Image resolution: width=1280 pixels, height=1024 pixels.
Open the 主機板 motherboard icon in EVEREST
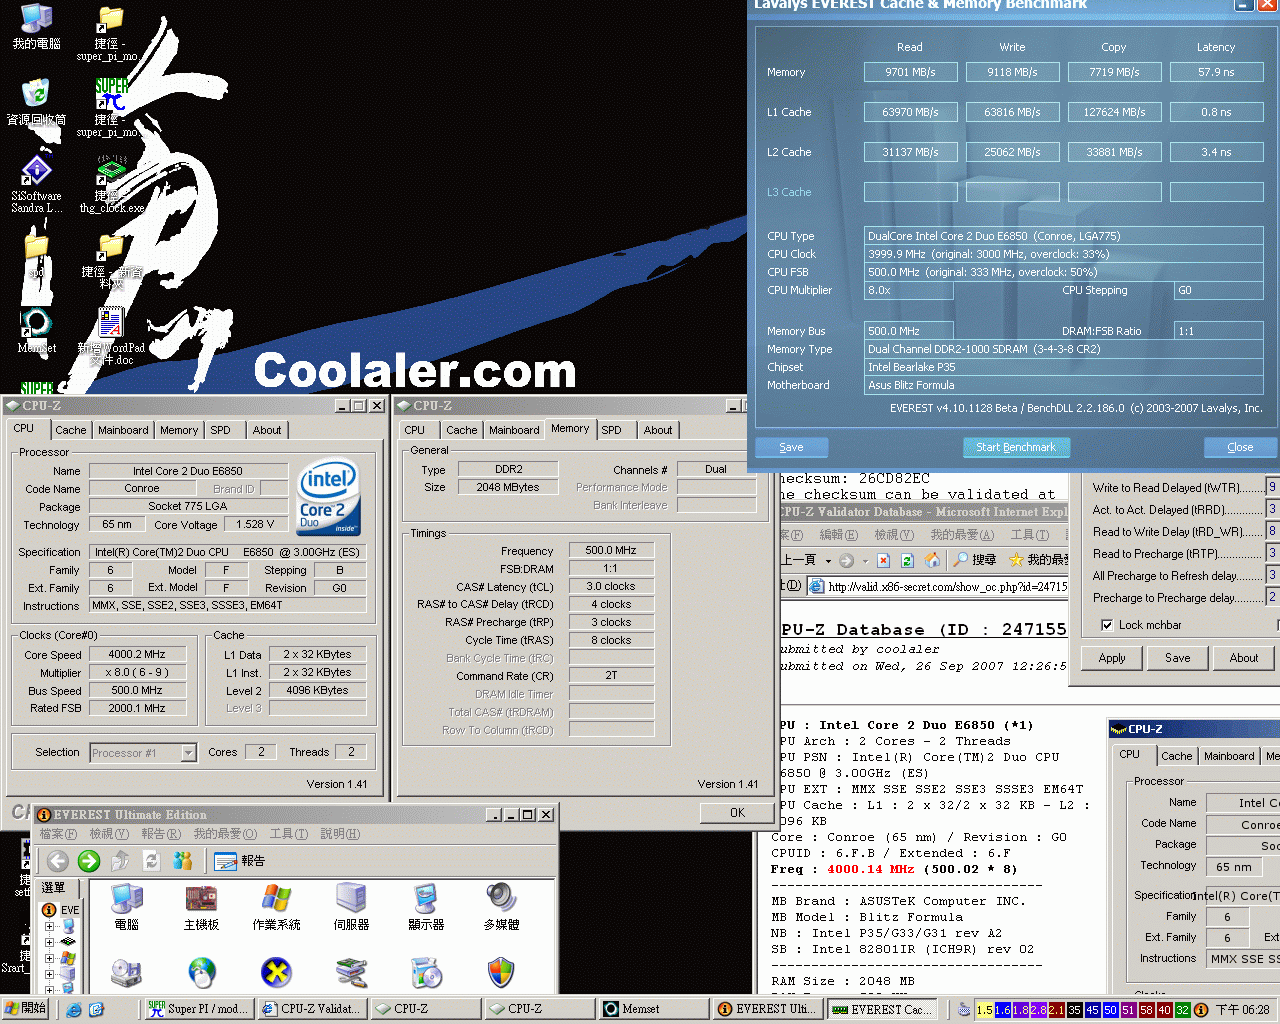click(201, 907)
